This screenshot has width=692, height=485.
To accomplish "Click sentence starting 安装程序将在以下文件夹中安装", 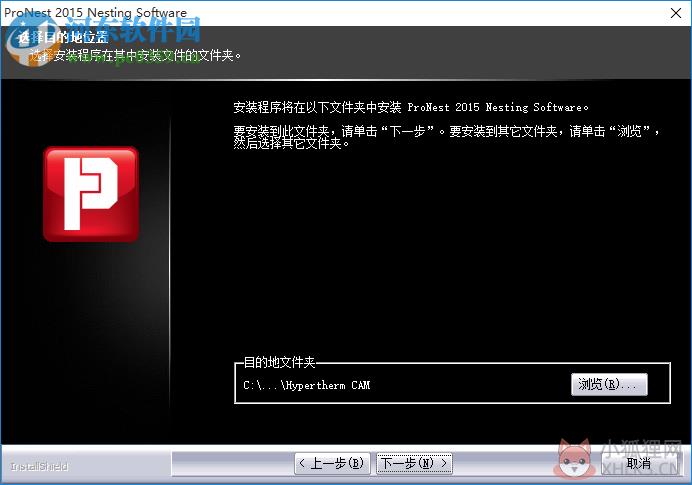I will click(411, 107).
